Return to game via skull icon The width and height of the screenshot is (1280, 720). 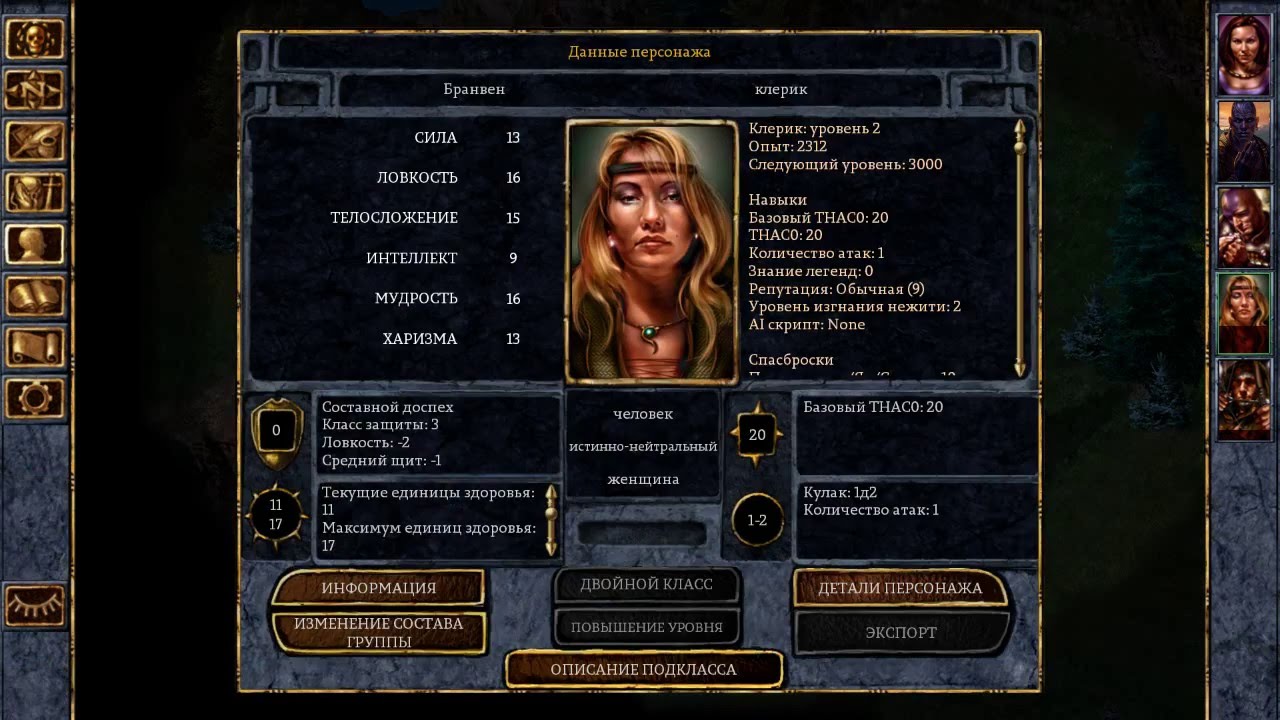click(x=35, y=39)
